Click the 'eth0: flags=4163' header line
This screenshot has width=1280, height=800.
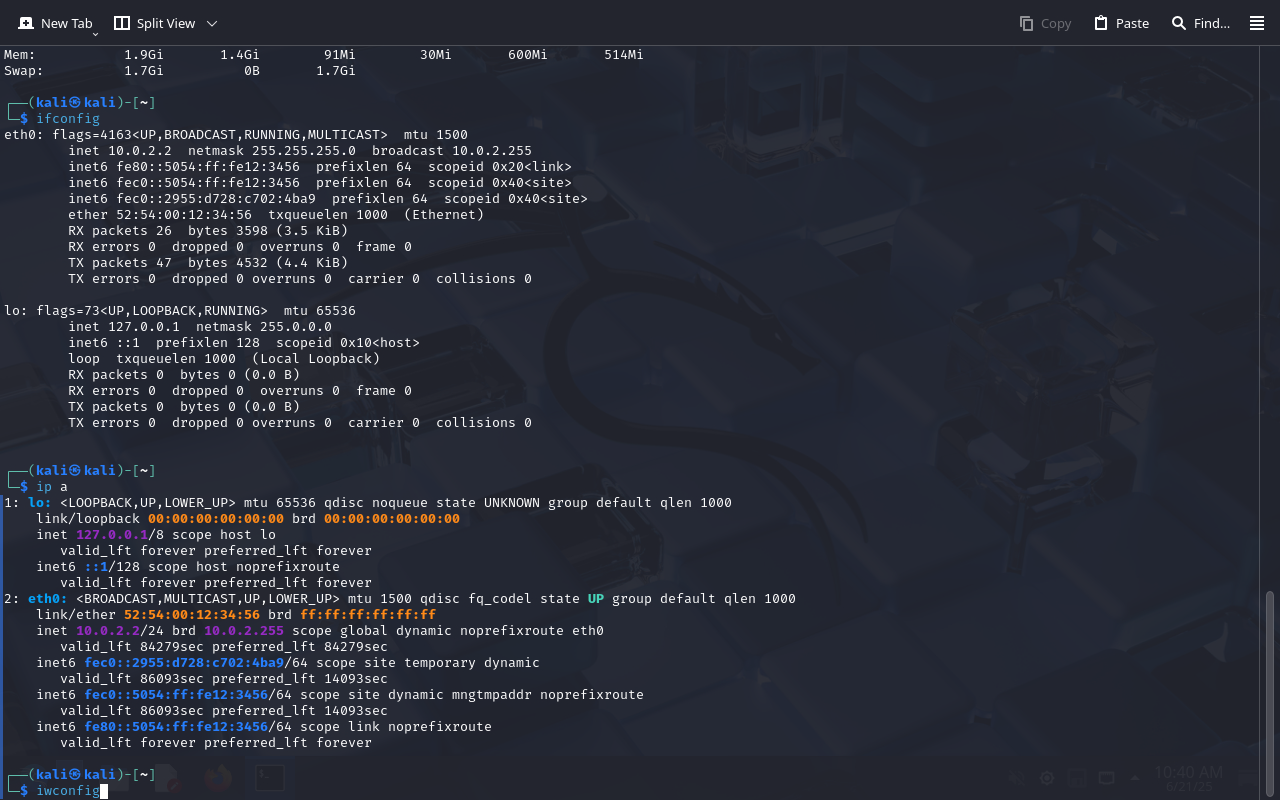coord(236,135)
